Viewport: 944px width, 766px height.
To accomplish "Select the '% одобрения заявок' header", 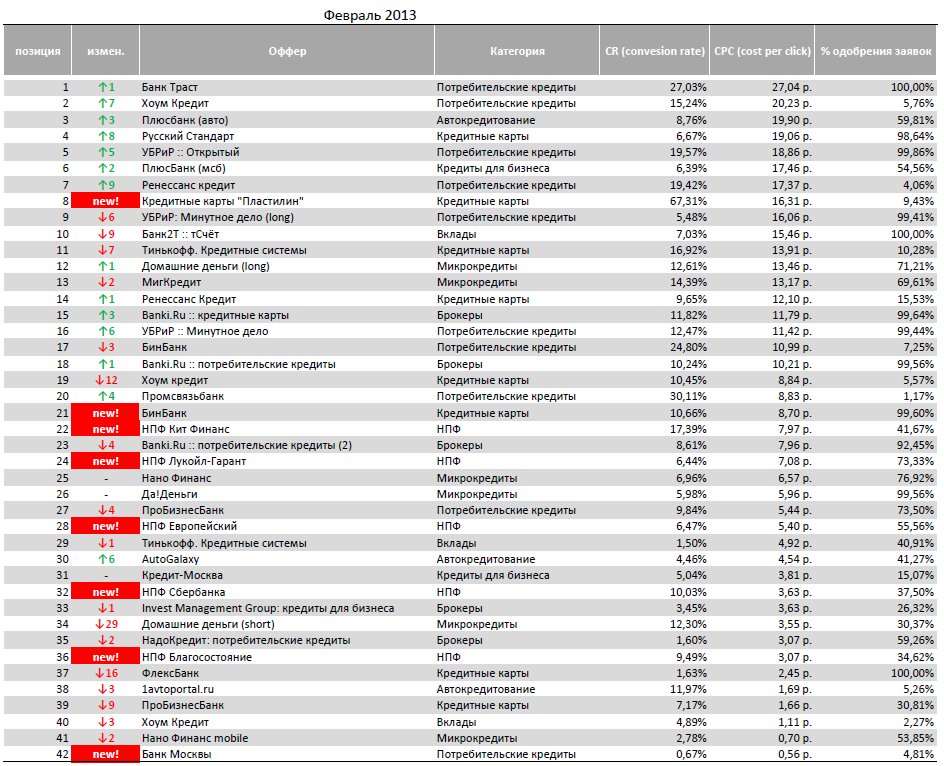I will [x=876, y=51].
